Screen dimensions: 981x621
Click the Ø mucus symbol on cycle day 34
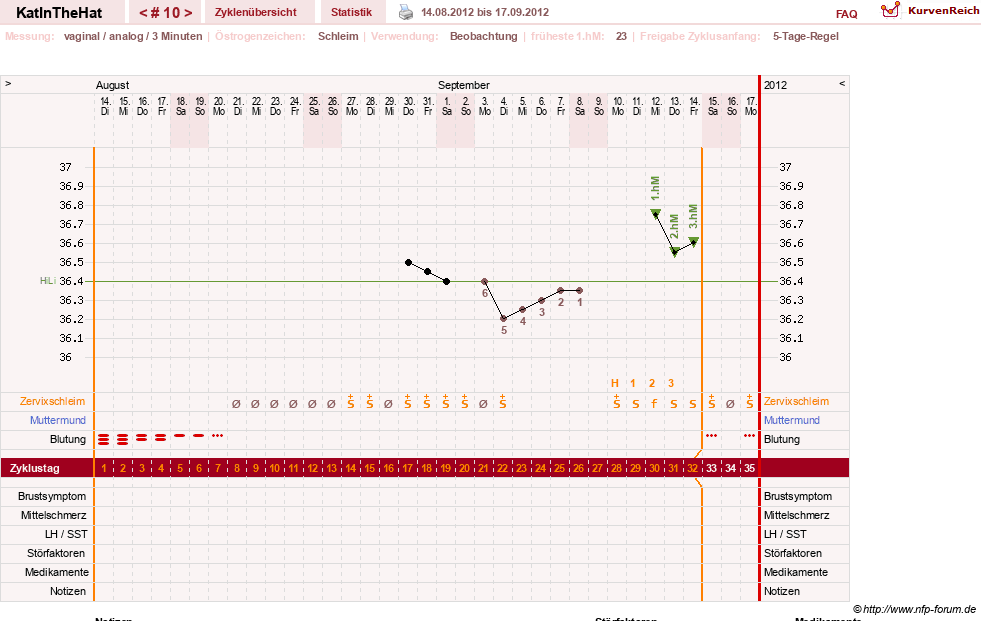(x=730, y=404)
